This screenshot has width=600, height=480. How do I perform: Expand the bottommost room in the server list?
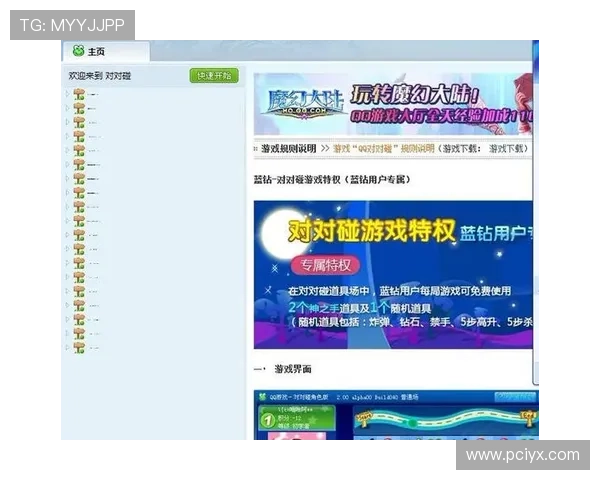(67, 348)
